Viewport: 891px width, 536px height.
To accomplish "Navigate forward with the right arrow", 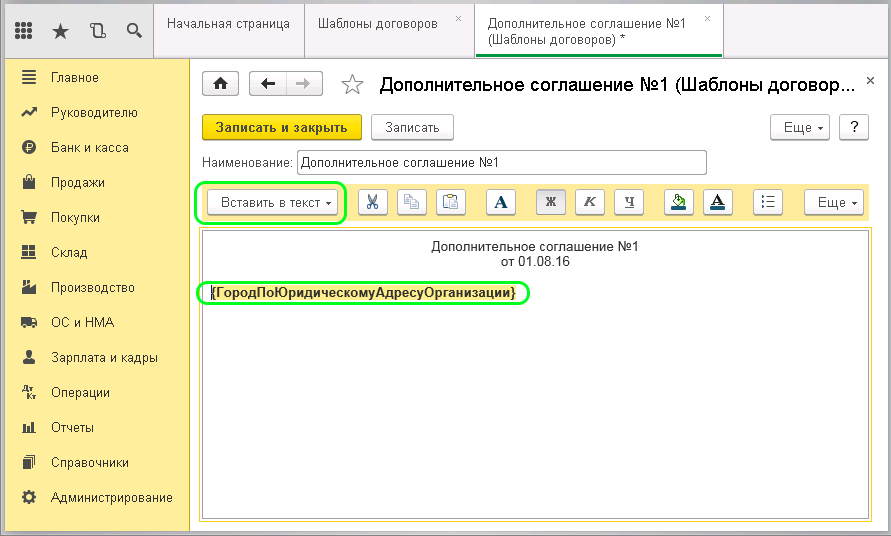I will tap(304, 84).
